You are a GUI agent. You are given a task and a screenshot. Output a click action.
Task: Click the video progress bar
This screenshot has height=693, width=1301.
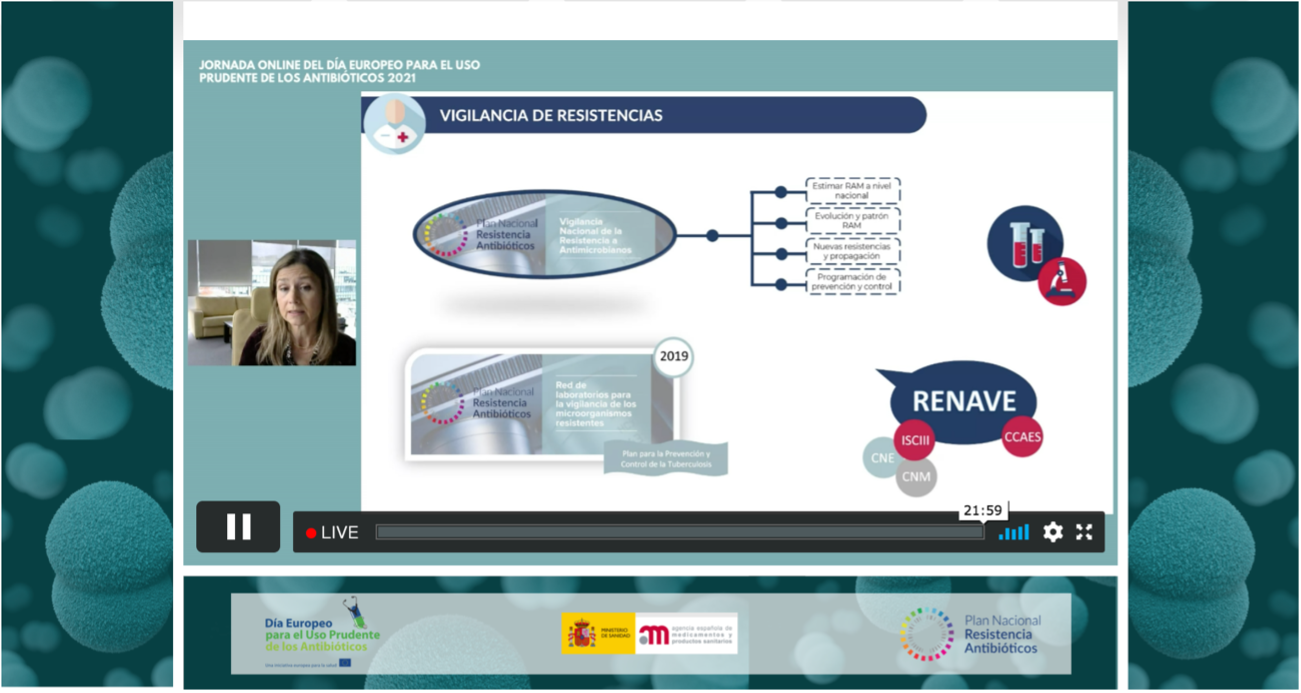click(x=679, y=532)
